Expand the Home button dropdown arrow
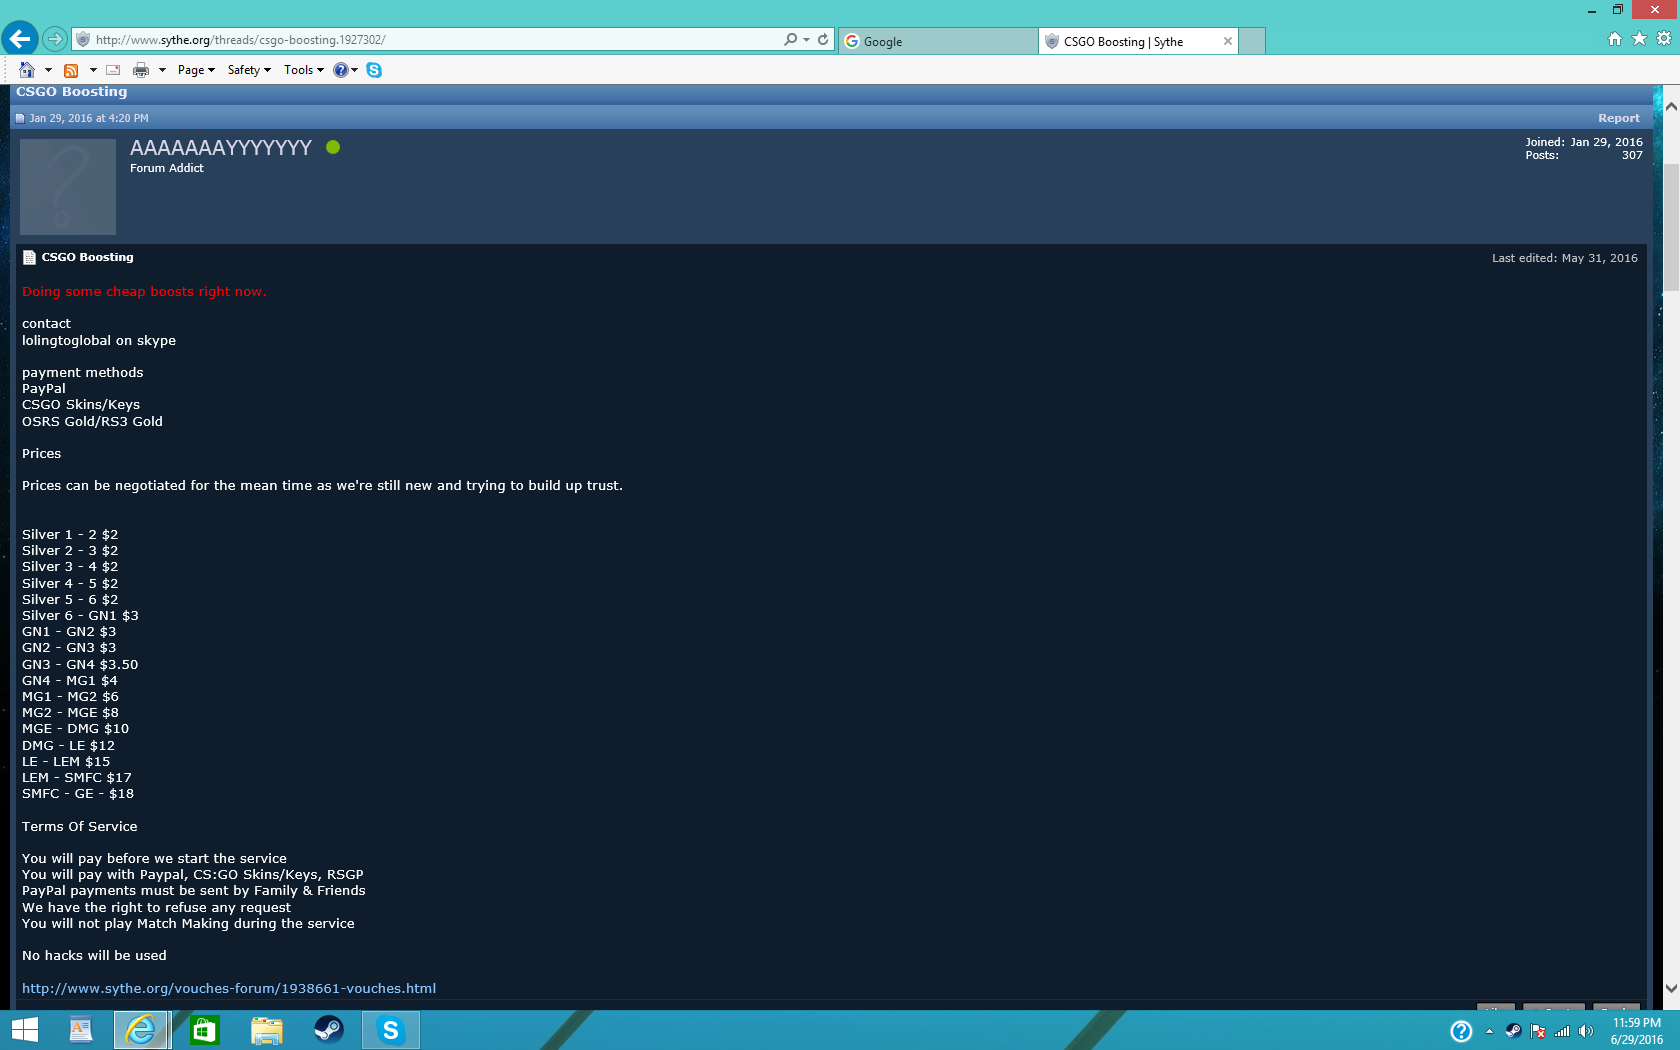Screen dimensions: 1680x1050 pyautogui.click(x=48, y=70)
